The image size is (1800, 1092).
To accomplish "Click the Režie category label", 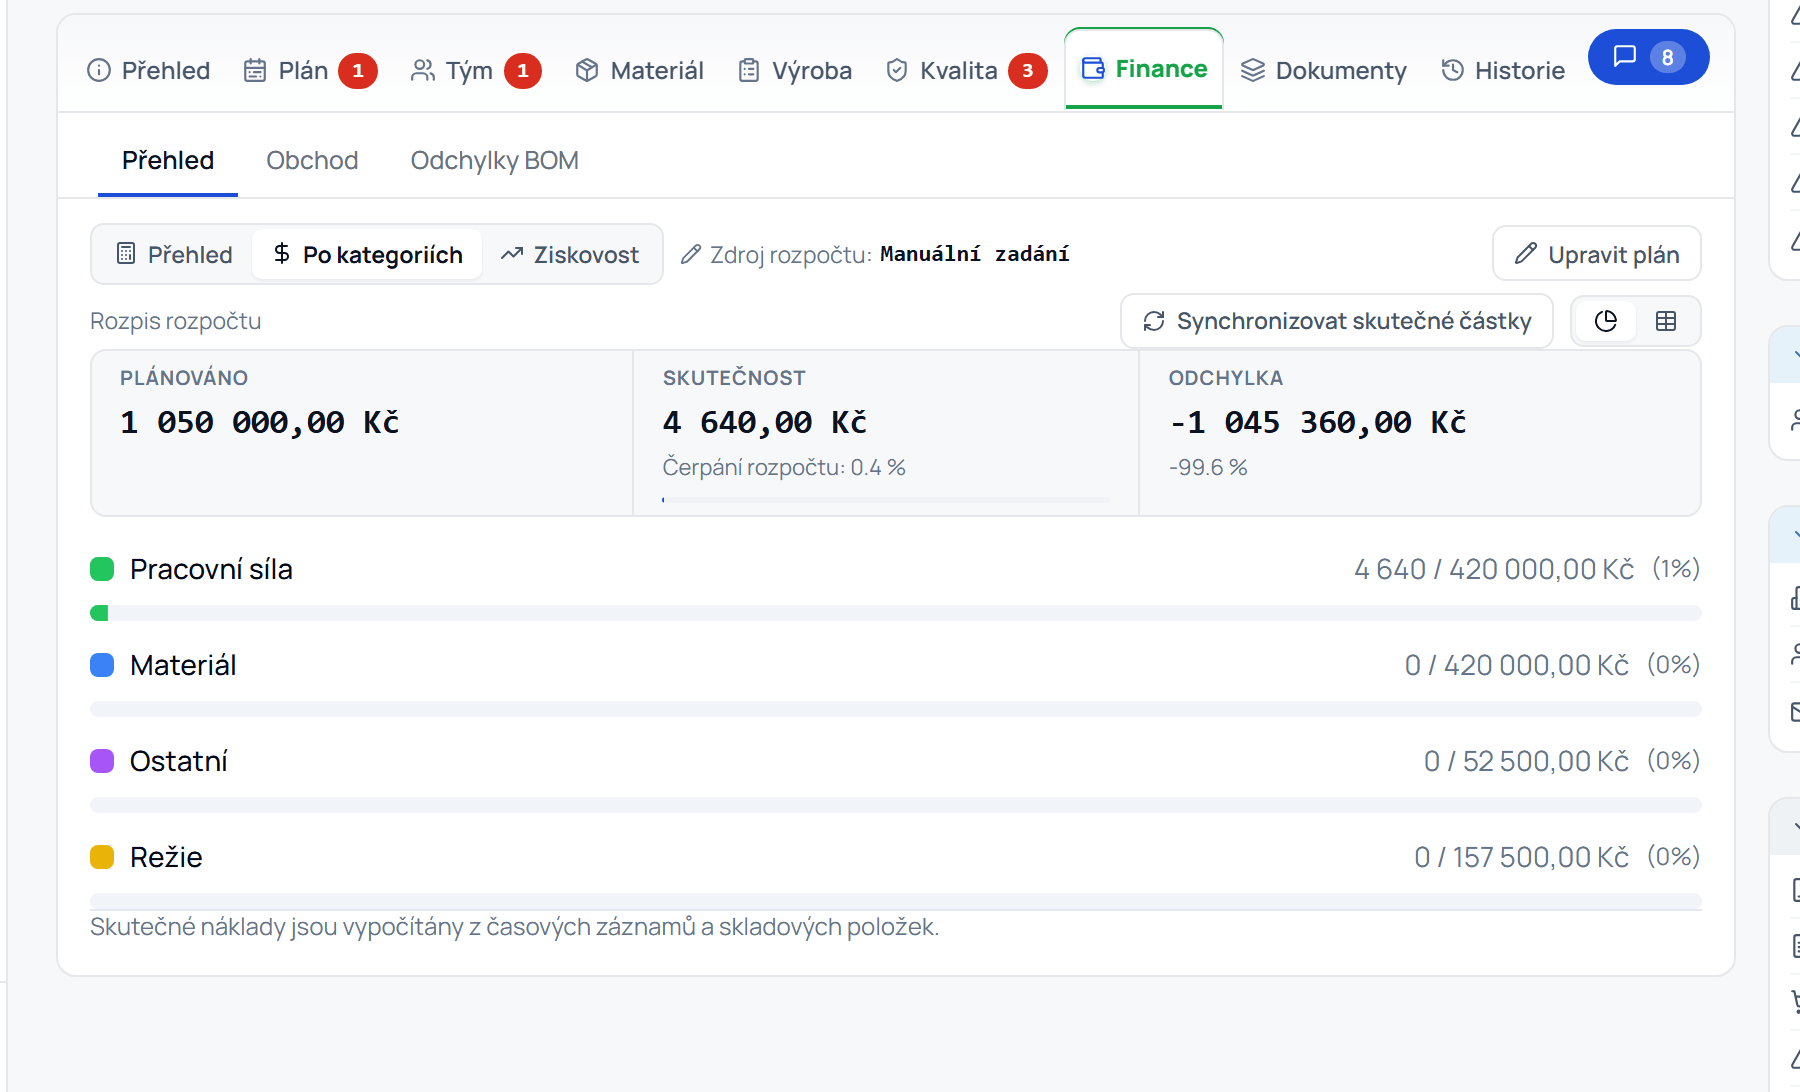I will pos(166,857).
